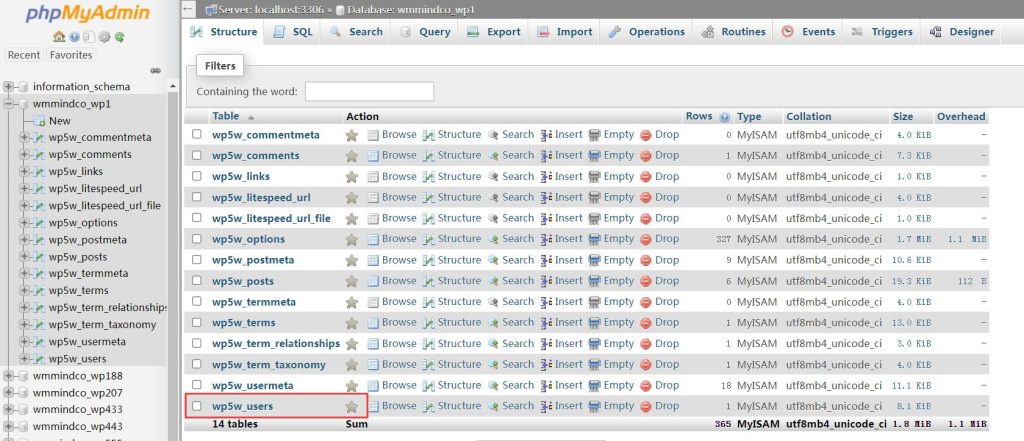The height and width of the screenshot is (441, 1024).
Task: Click the favorite star for wp5w_users
Action: click(351, 407)
